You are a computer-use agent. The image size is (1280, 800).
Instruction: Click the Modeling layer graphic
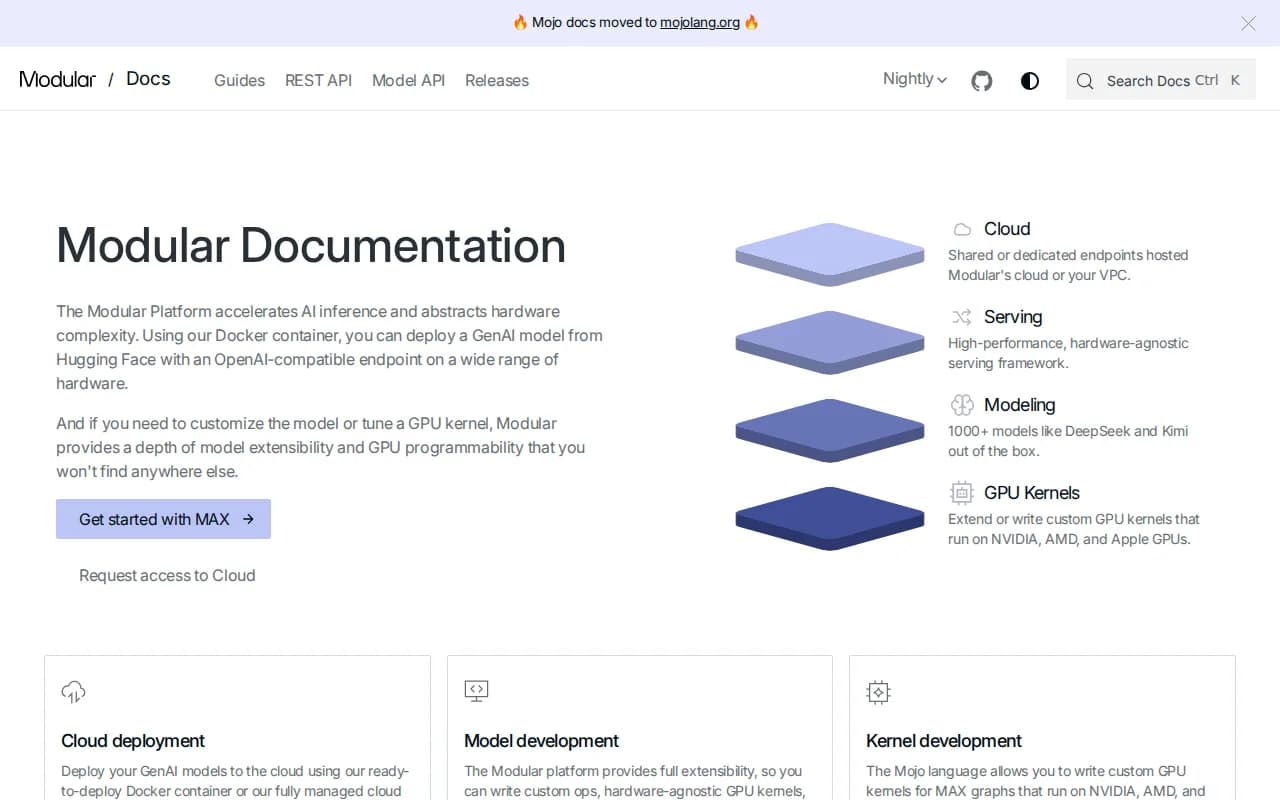coord(830,429)
